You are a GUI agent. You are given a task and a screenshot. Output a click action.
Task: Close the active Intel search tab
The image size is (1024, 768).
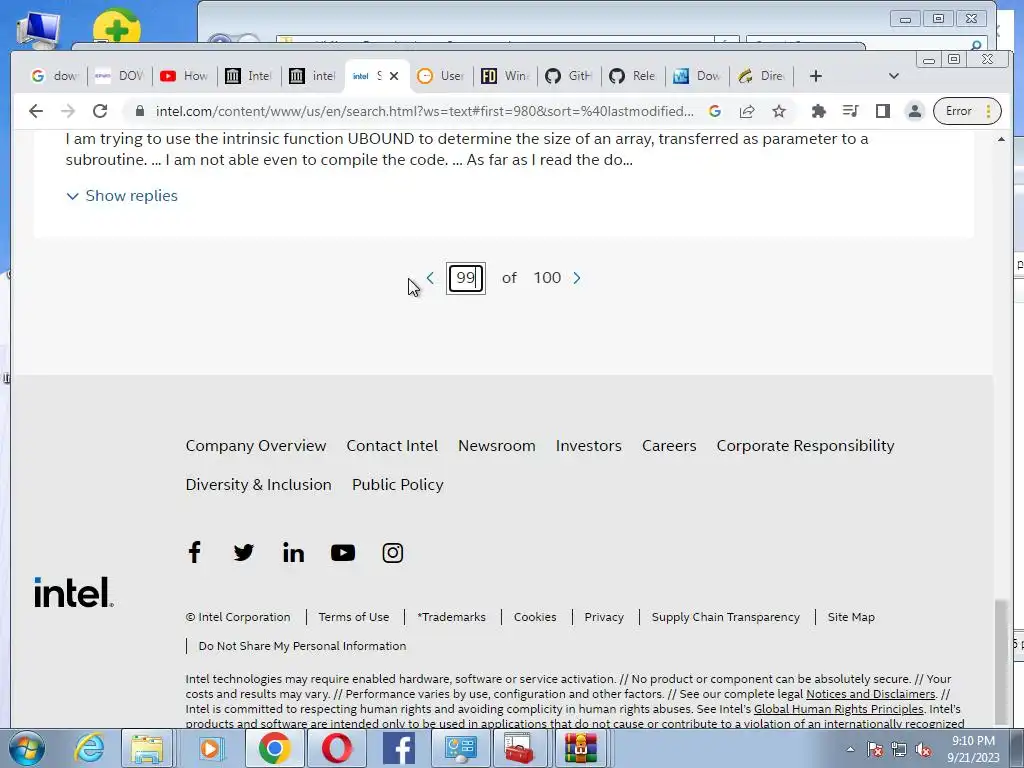394,76
